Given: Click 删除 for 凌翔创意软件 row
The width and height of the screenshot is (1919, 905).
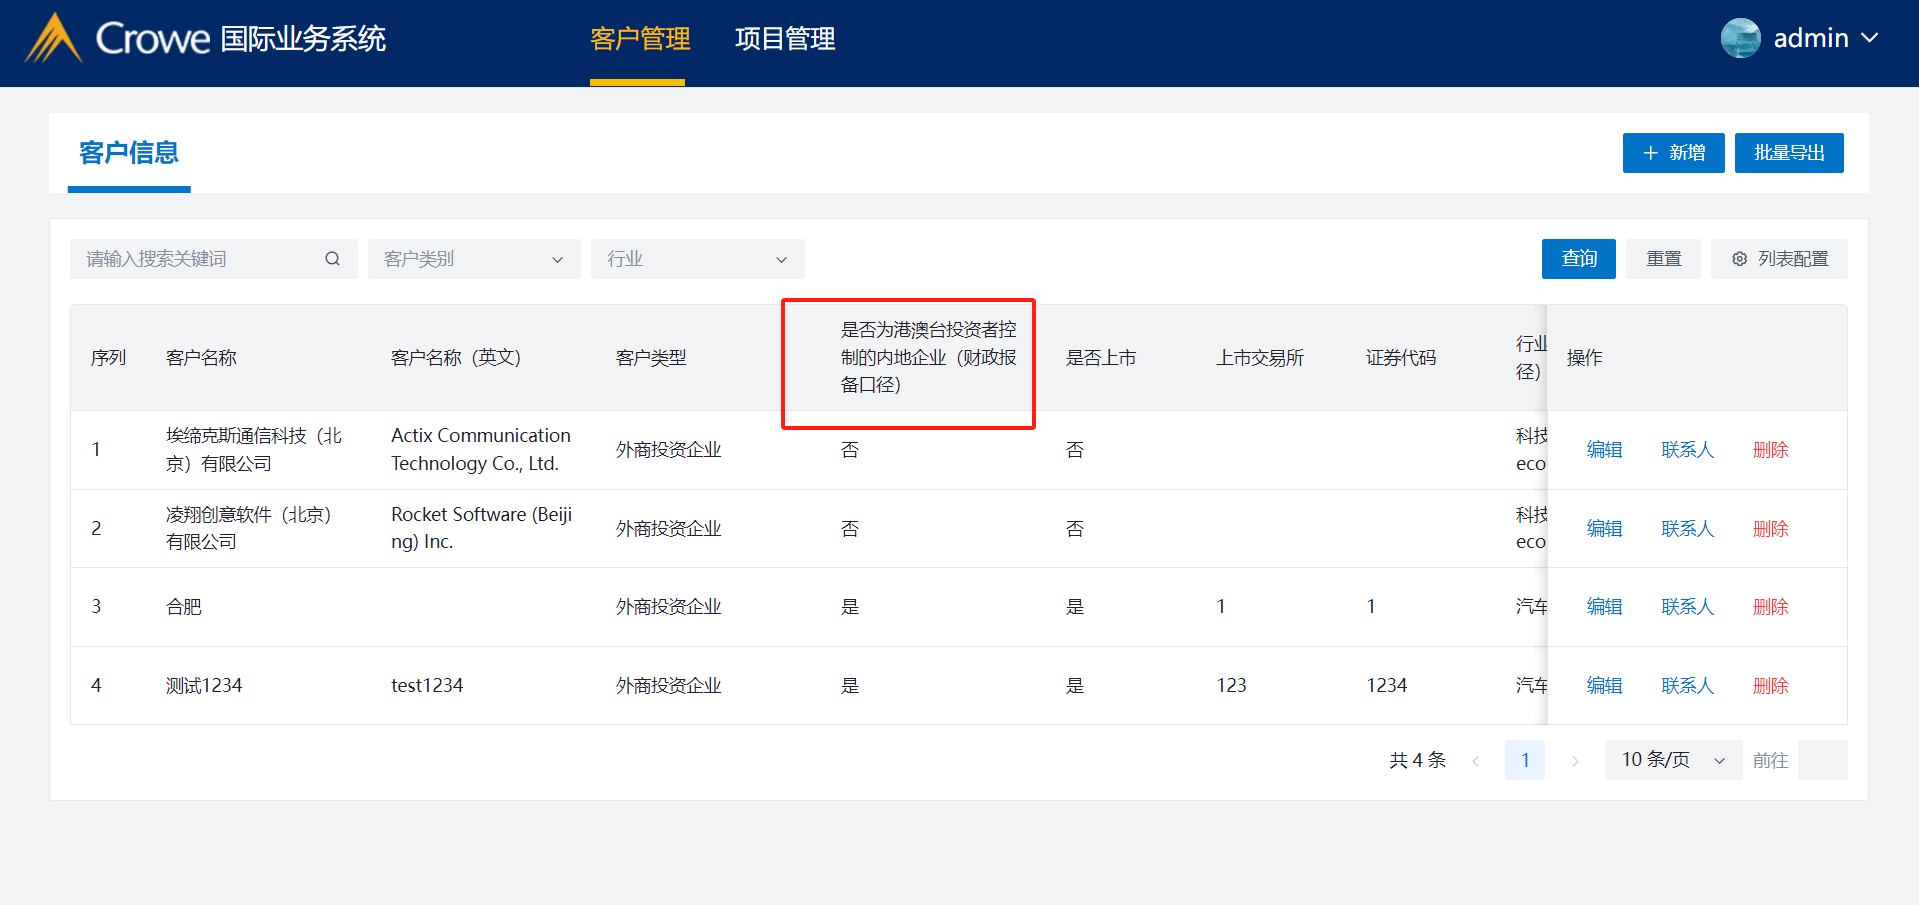Looking at the screenshot, I should (x=1770, y=529).
